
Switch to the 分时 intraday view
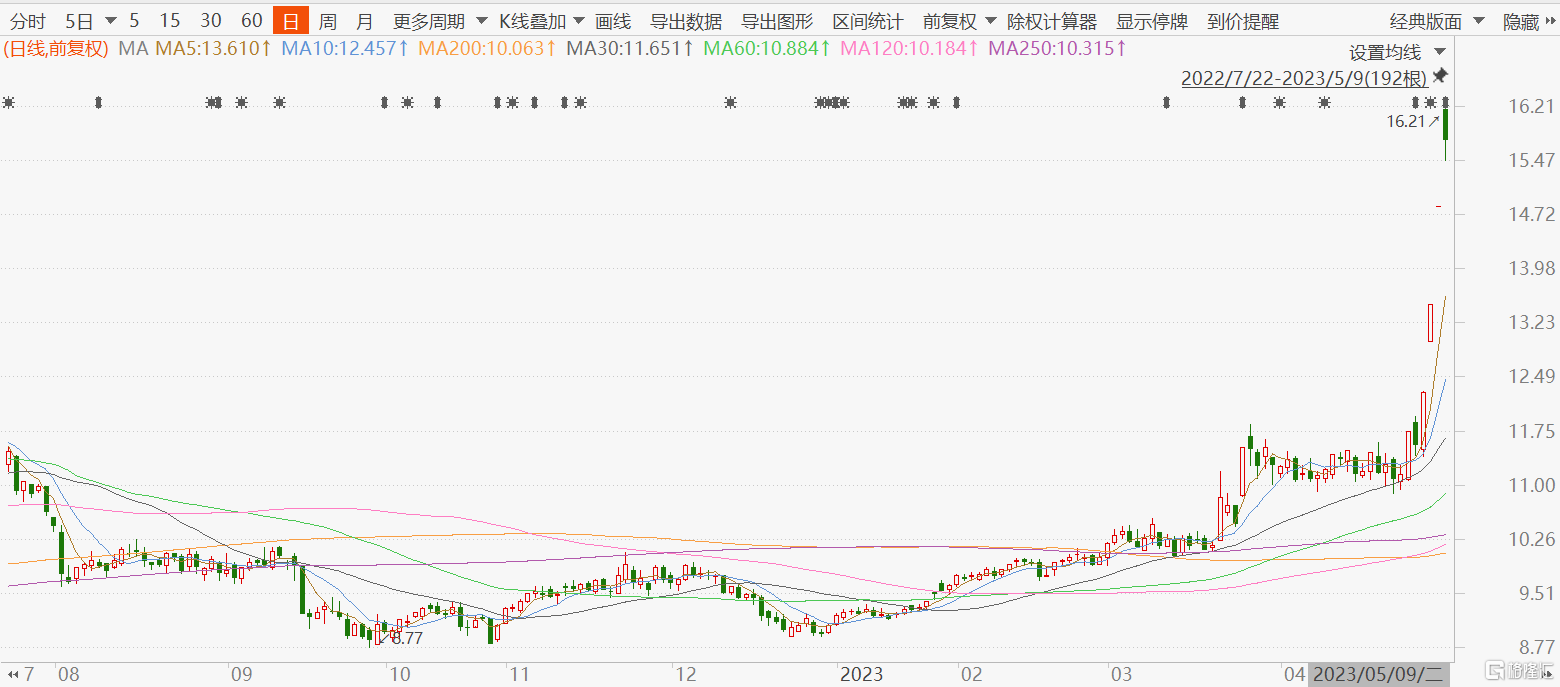click(x=30, y=21)
